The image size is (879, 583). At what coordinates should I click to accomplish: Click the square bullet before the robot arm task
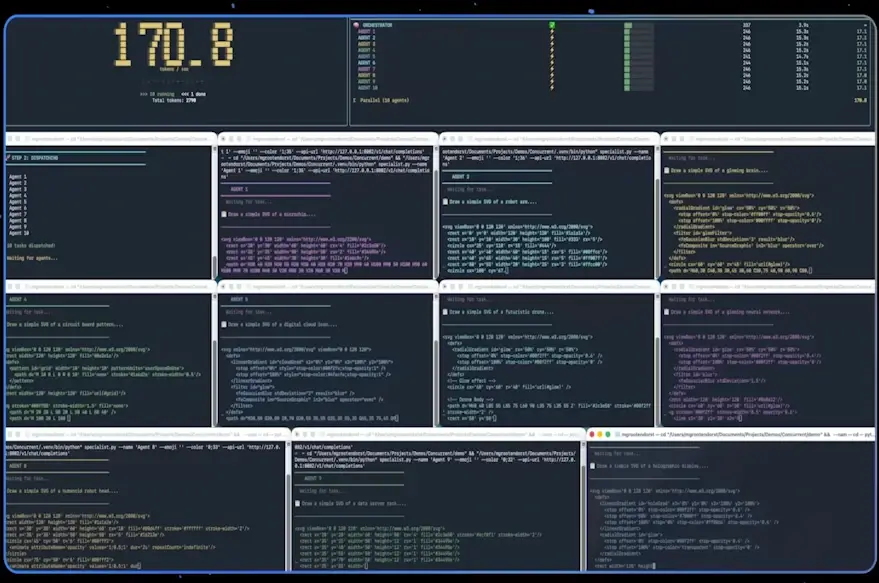tap(445, 203)
